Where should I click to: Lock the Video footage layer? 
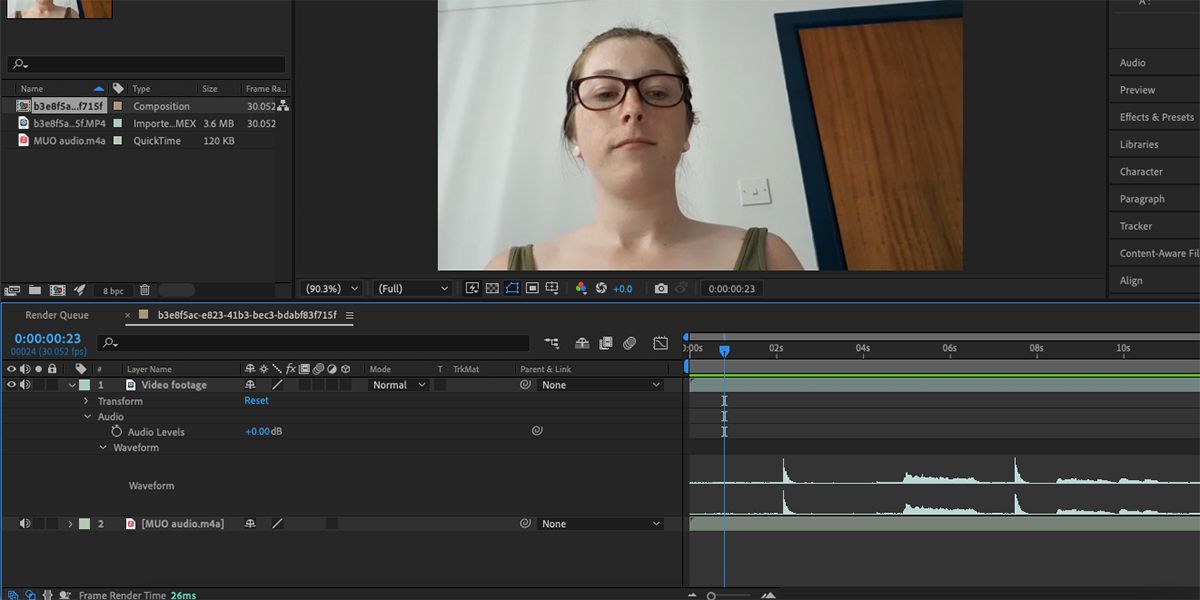click(x=52, y=384)
